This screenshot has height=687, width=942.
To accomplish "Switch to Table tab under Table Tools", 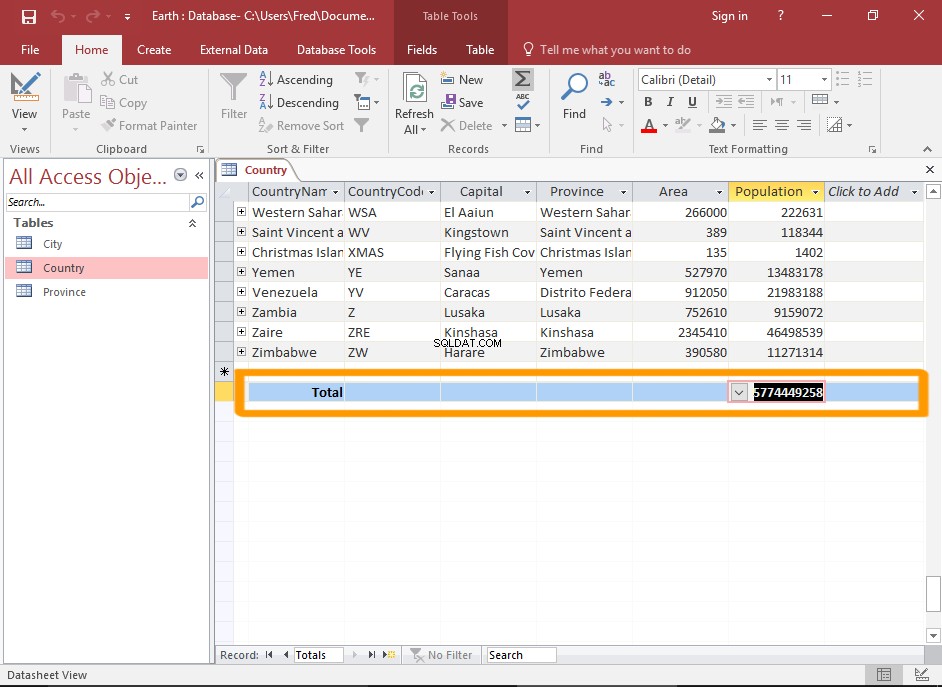I will pyautogui.click(x=480, y=50).
